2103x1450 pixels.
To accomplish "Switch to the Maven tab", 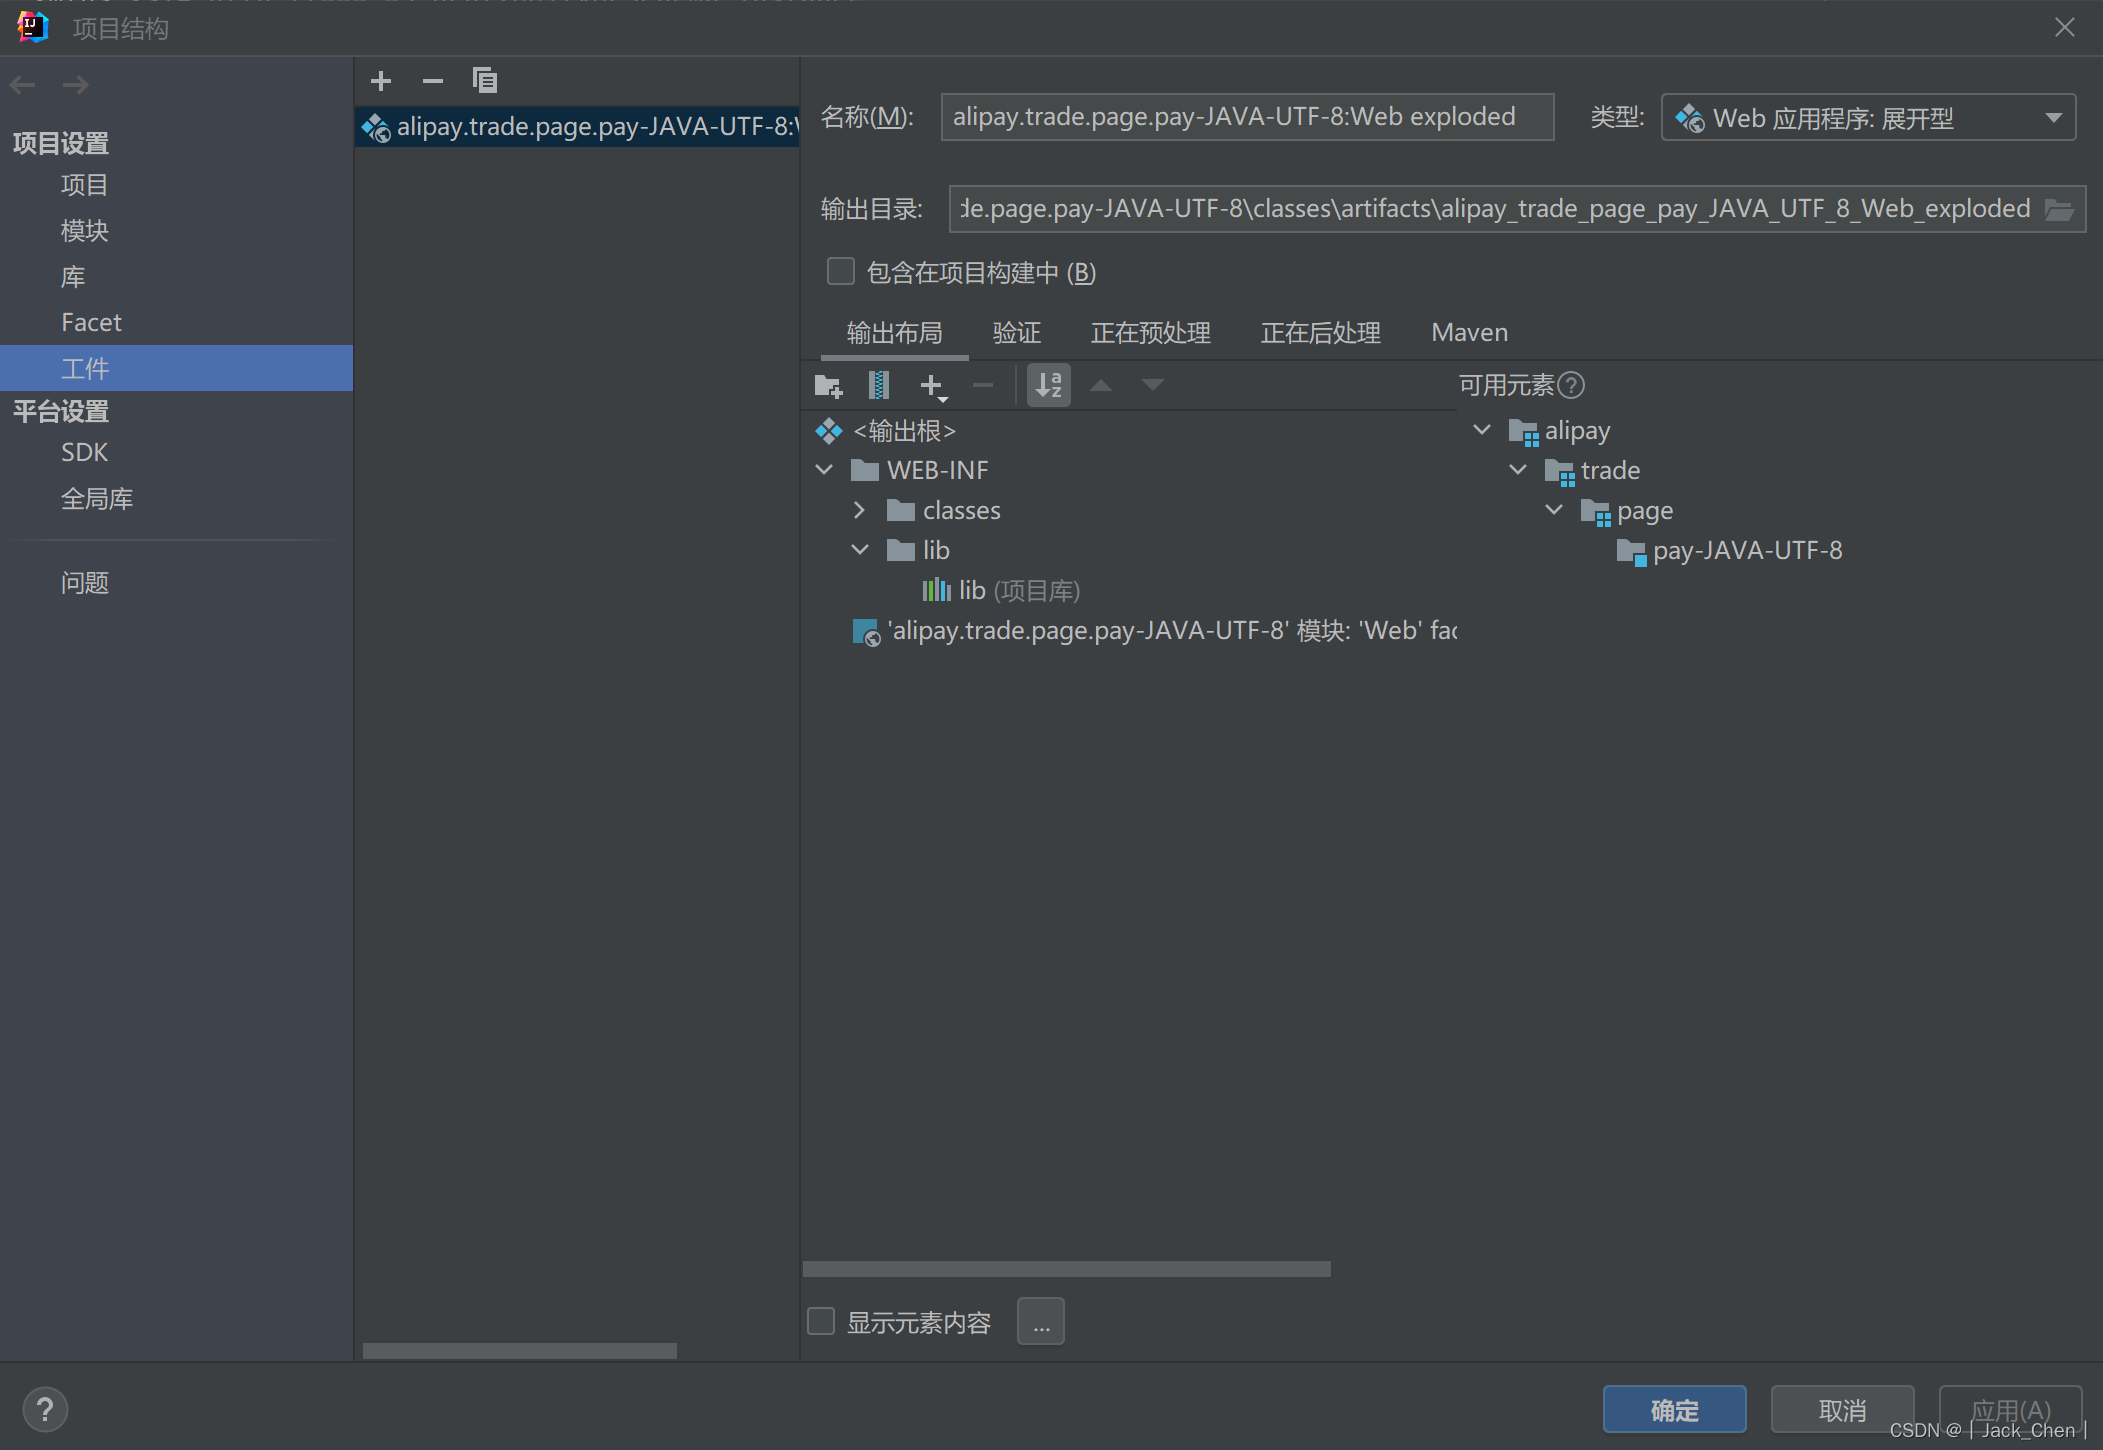I will [1469, 333].
